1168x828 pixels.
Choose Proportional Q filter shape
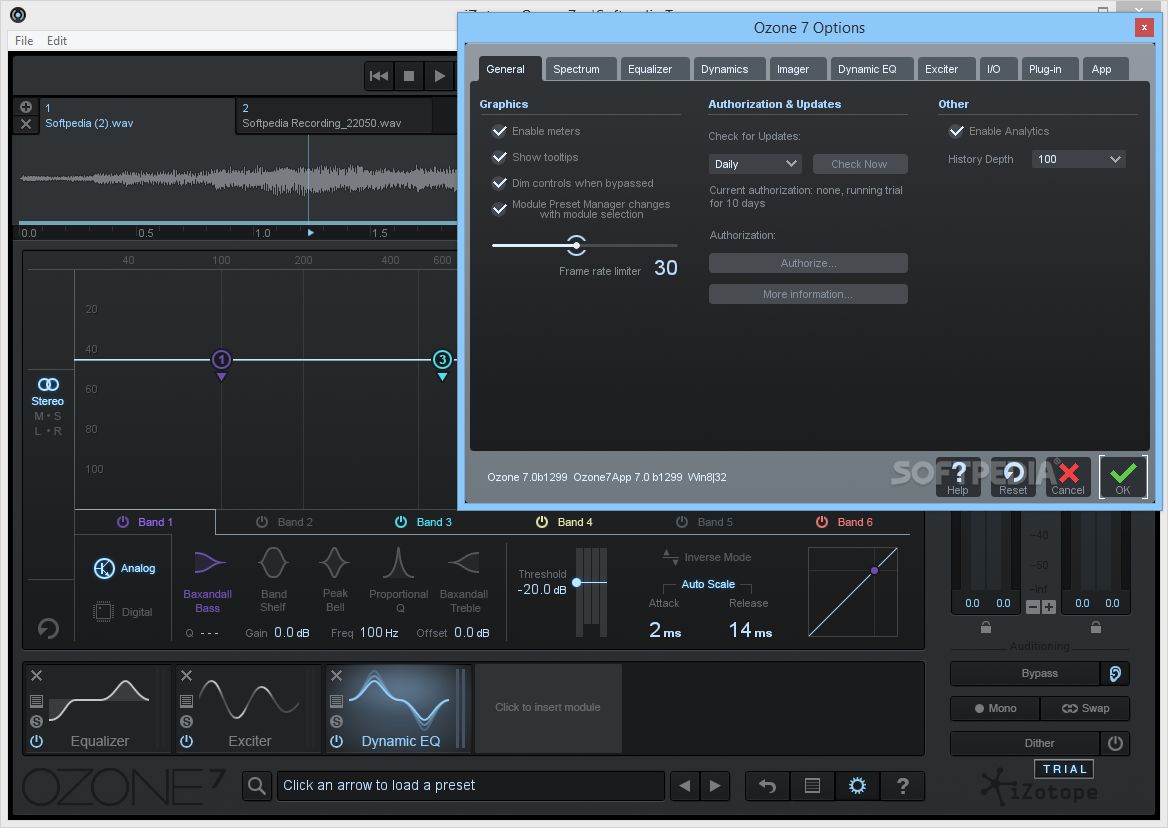click(x=399, y=581)
